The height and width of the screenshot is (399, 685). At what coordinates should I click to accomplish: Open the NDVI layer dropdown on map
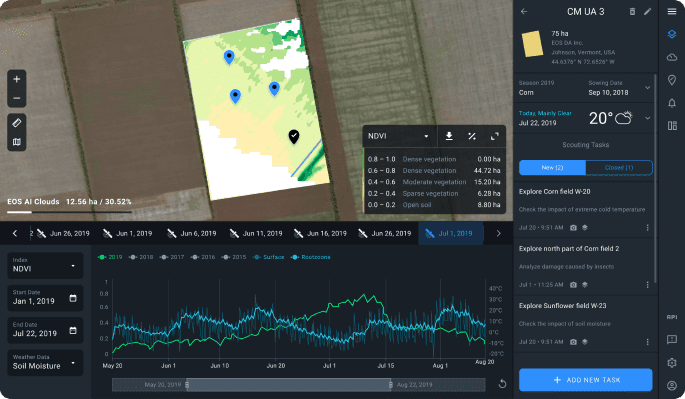coord(398,136)
